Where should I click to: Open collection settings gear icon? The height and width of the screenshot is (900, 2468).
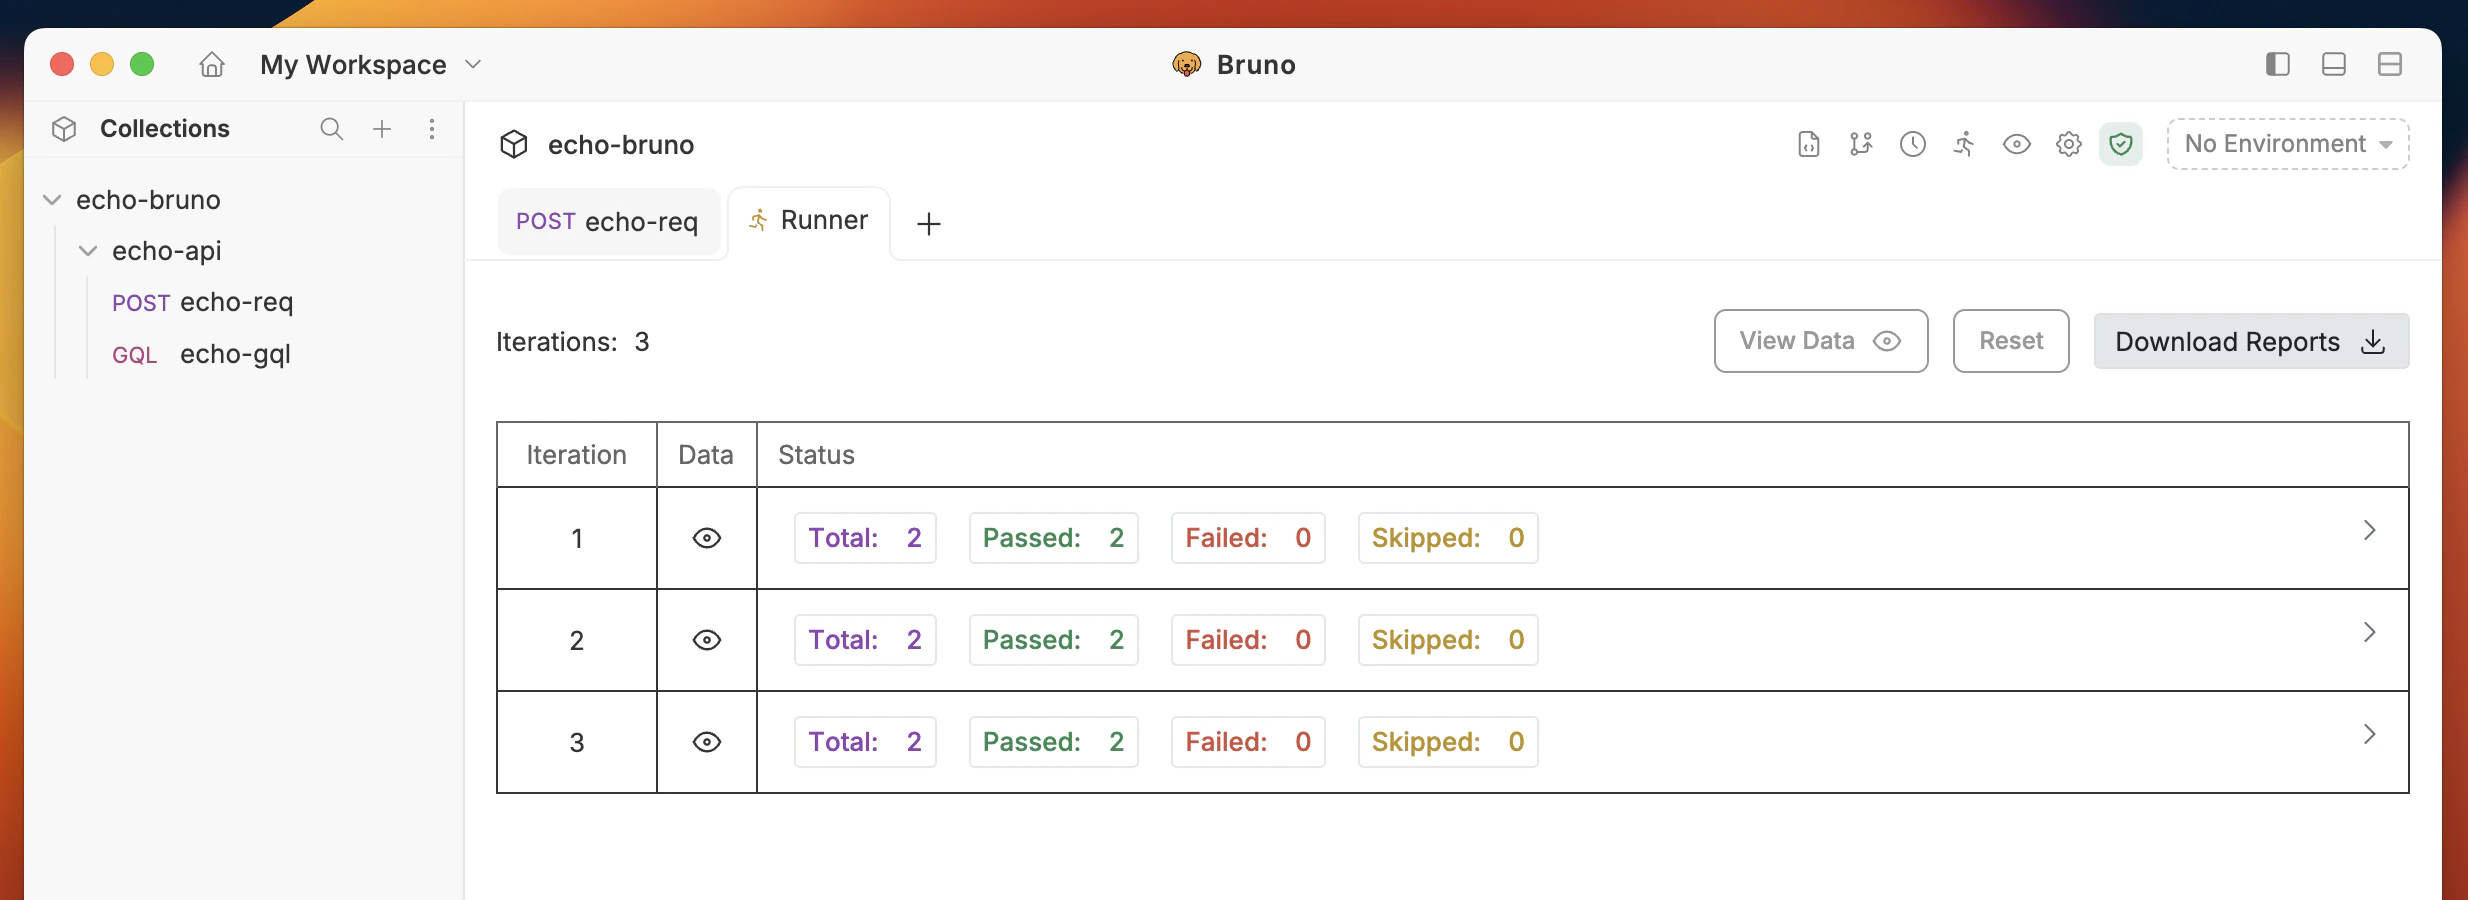[x=2068, y=143]
